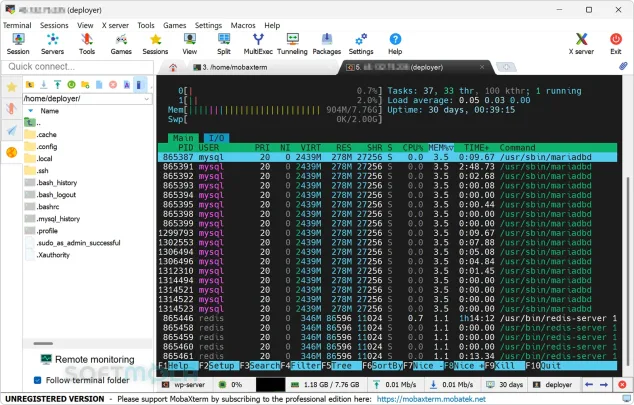Select the Split terminal icon
The image size is (634, 405).
point(224,44)
